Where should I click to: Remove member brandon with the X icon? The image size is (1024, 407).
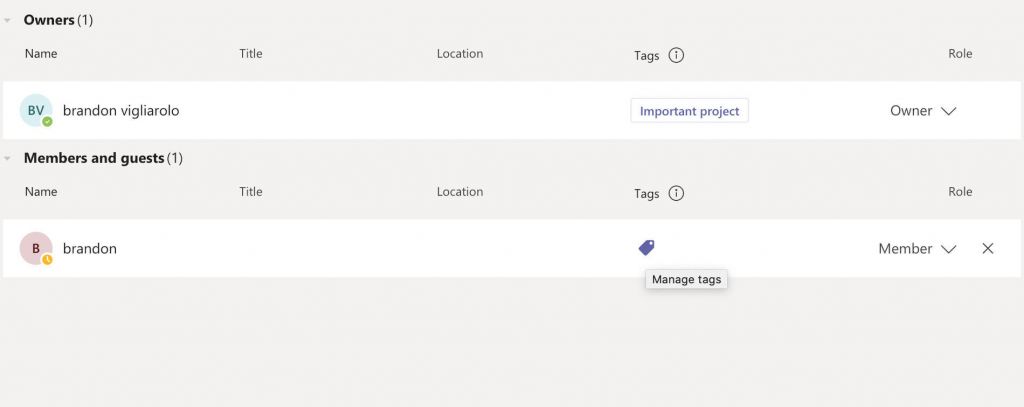(x=988, y=249)
